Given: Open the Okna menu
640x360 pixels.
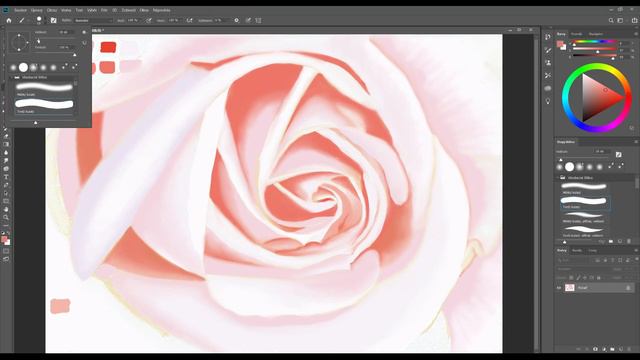Looking at the screenshot, I should pyautogui.click(x=144, y=10).
